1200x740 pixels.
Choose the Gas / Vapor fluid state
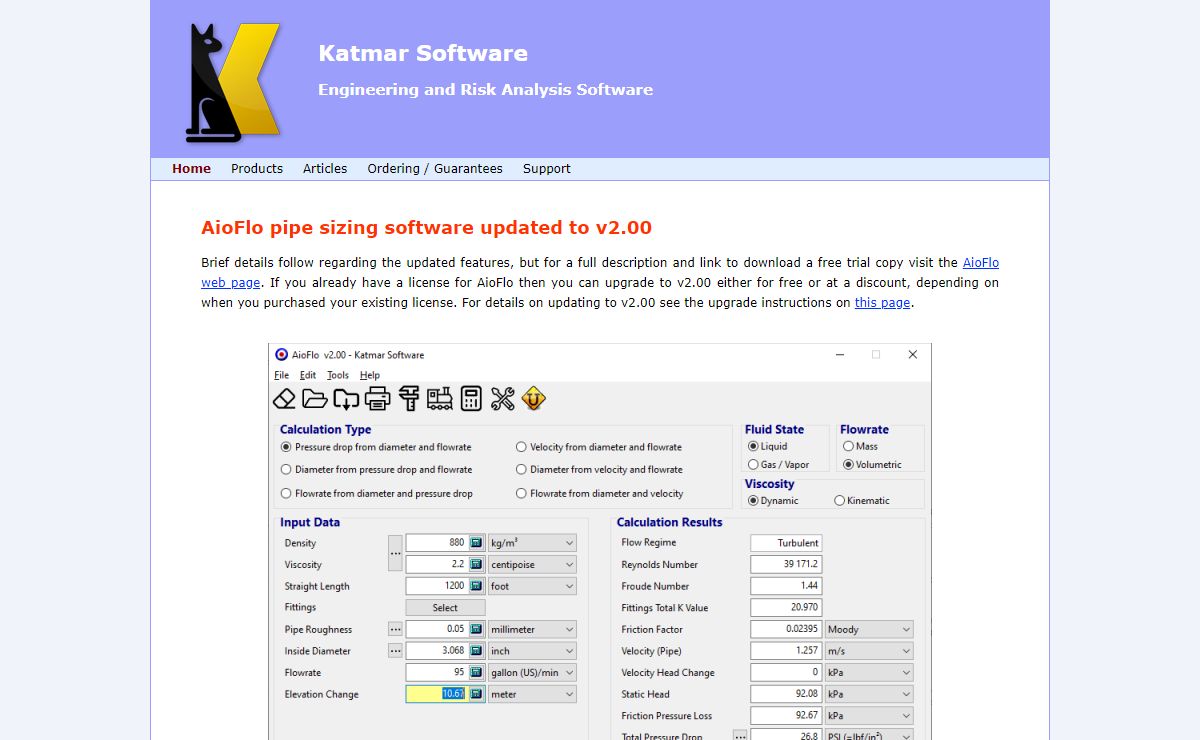(778, 464)
